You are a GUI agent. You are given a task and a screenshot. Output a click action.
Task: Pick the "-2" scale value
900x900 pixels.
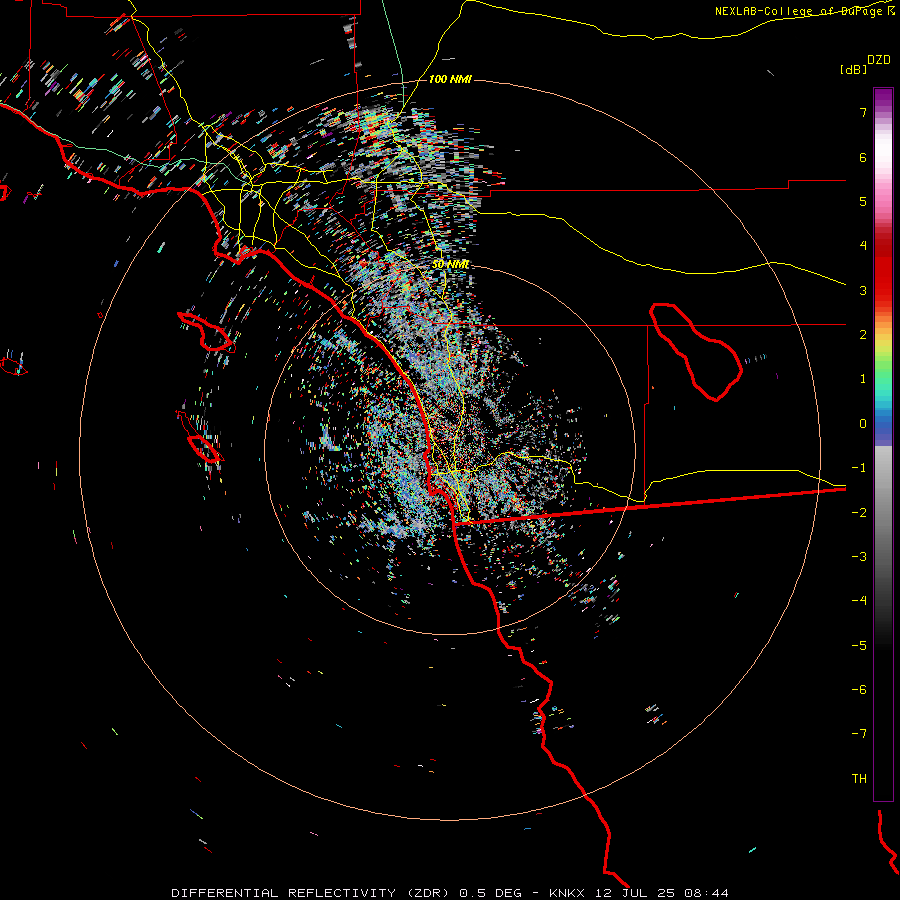[859, 513]
